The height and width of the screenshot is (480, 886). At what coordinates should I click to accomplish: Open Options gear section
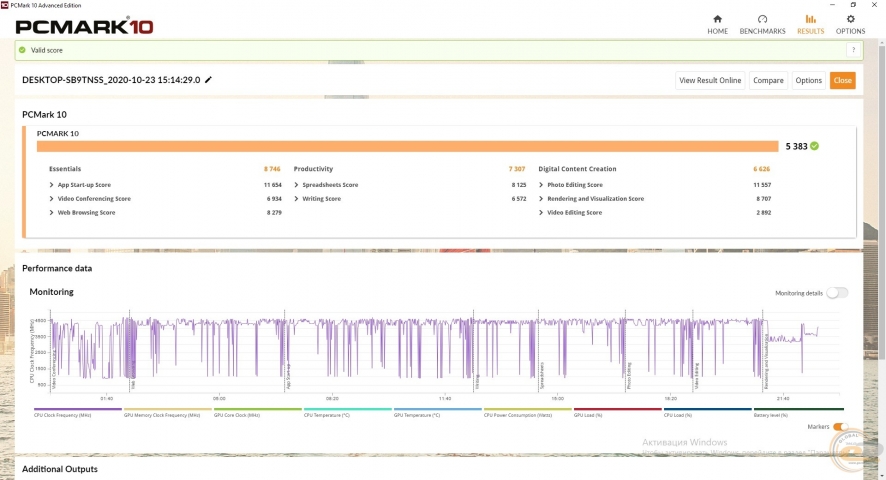[850, 25]
